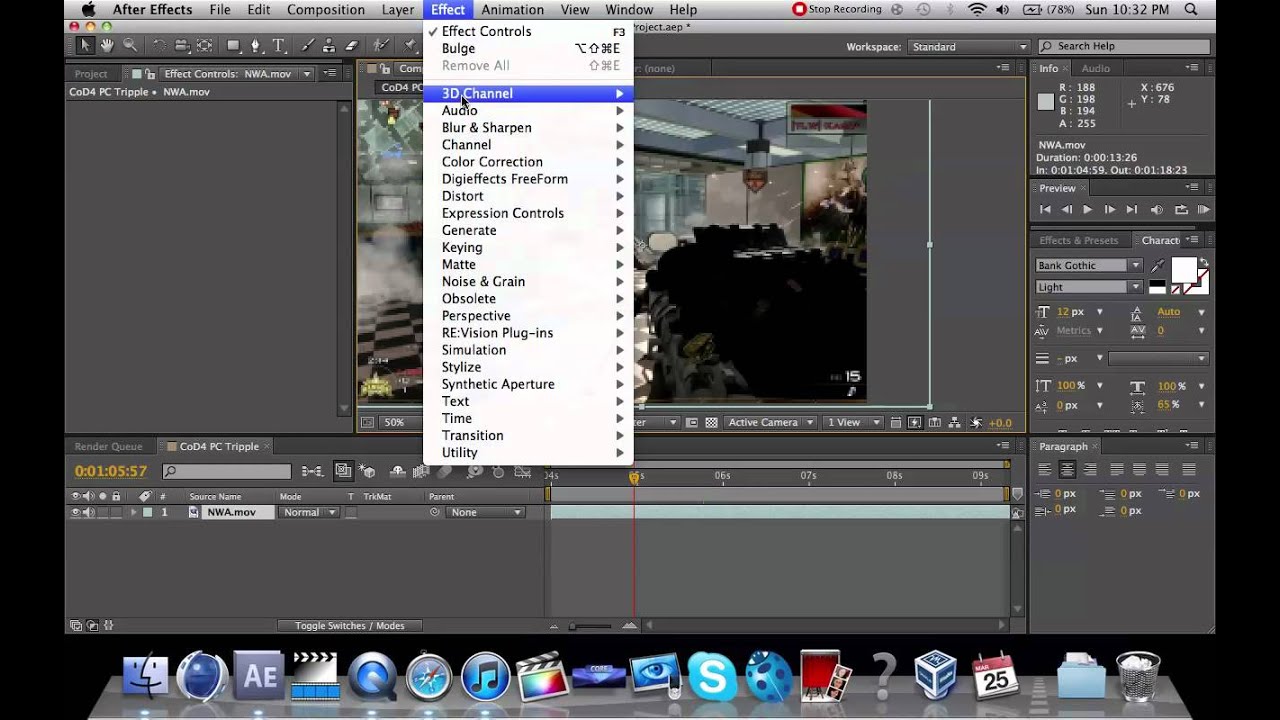Image resolution: width=1280 pixels, height=720 pixels.
Task: Select the Brush tool
Action: pyautogui.click(x=308, y=46)
